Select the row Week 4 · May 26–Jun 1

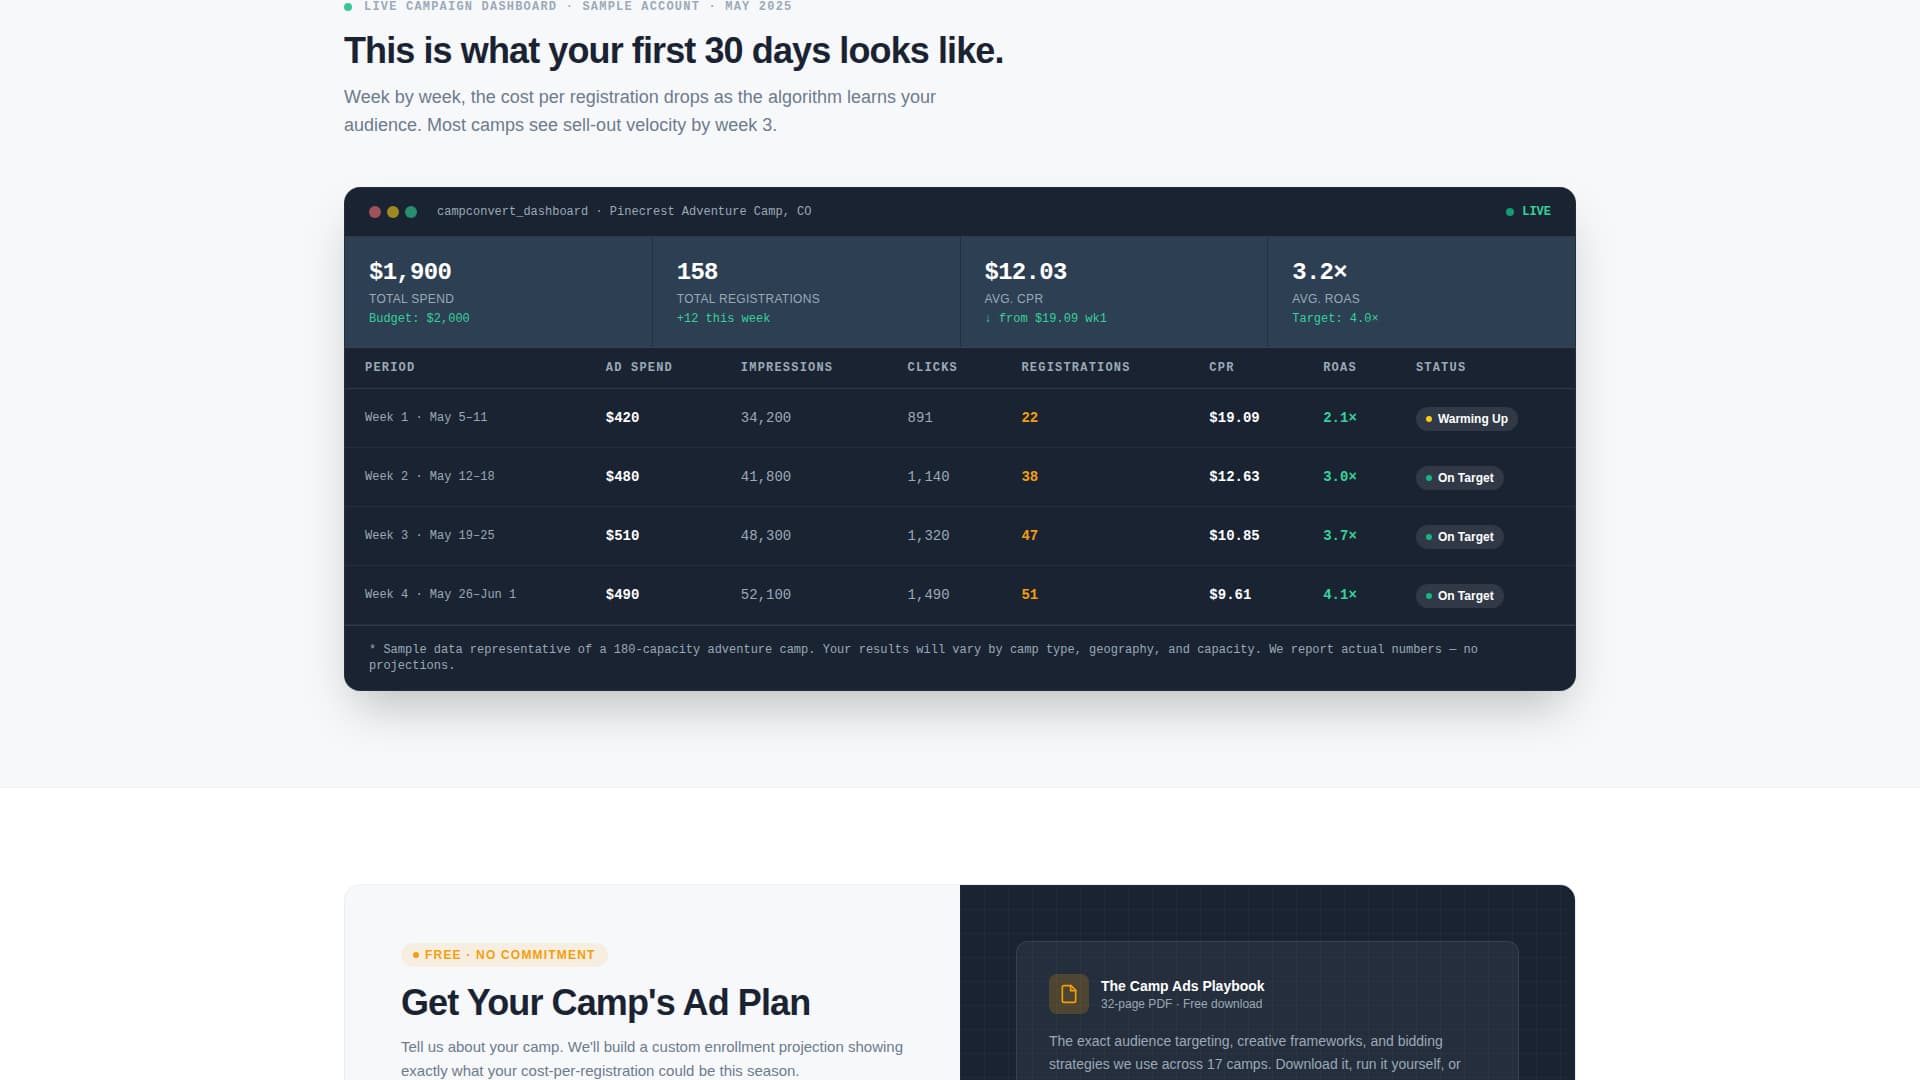pyautogui.click(x=960, y=595)
